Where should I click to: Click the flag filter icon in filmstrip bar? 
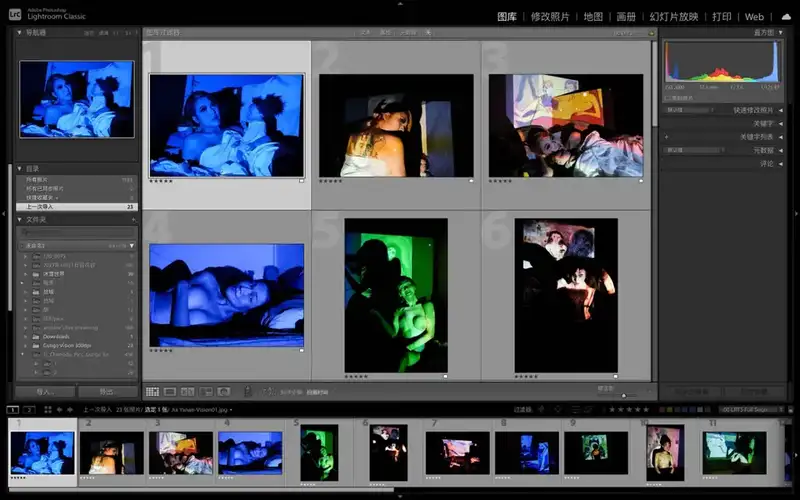tap(542, 409)
